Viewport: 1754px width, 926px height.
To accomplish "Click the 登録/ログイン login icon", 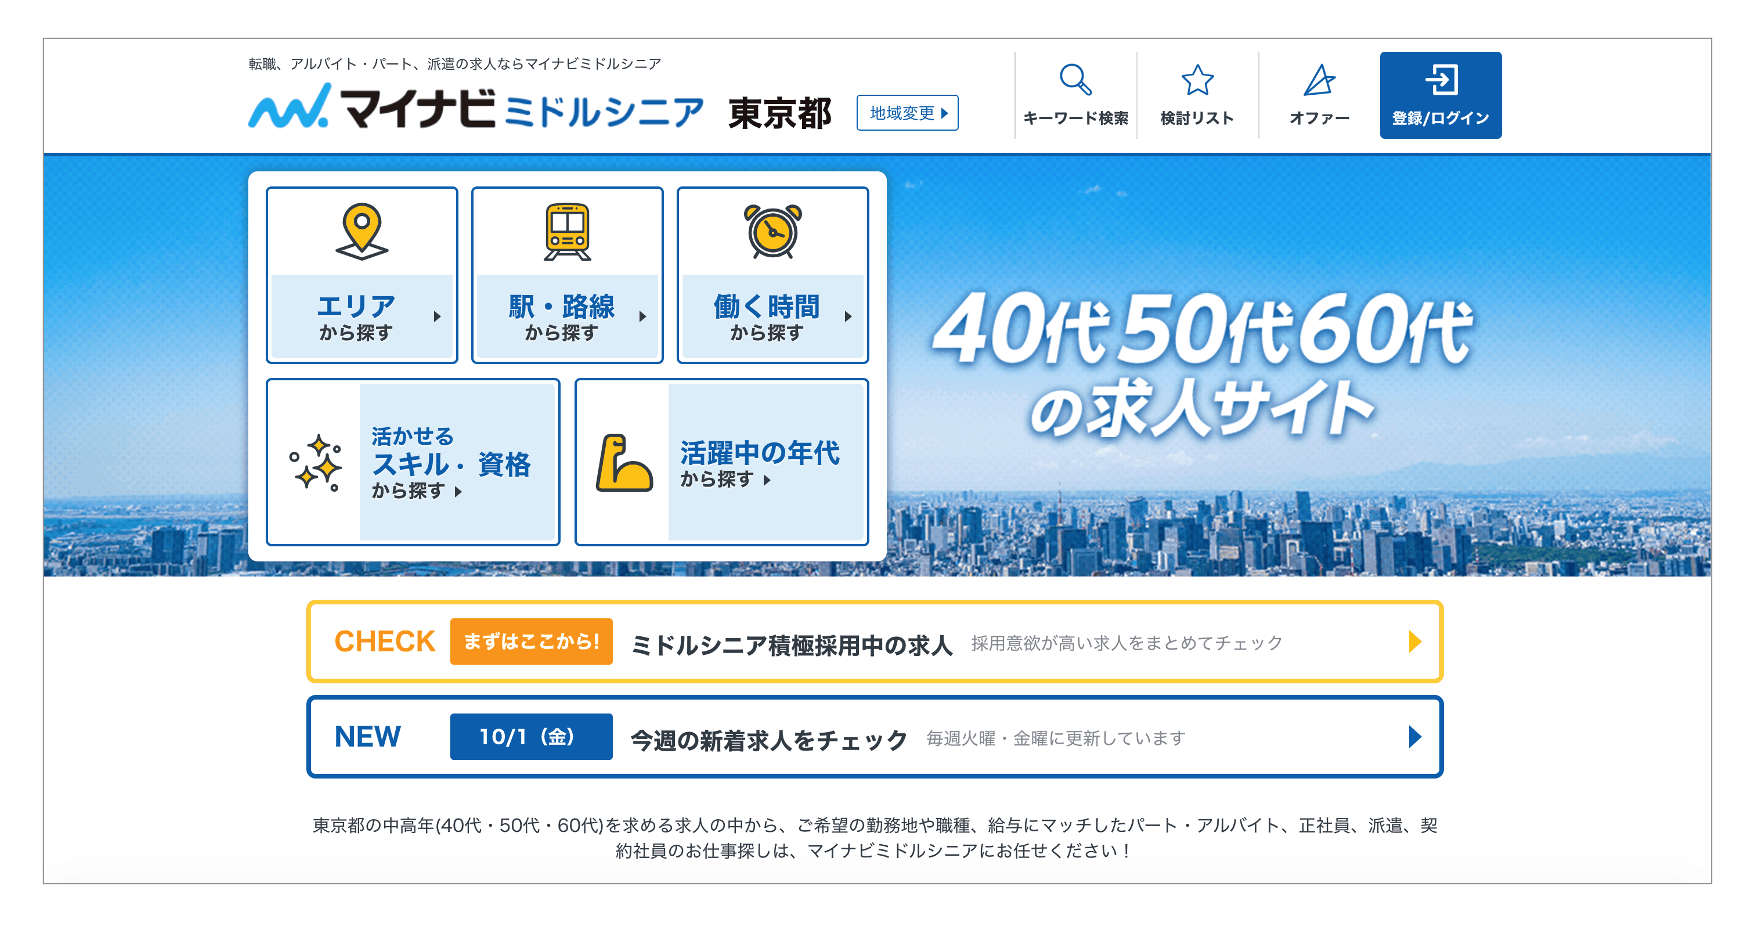I will [1441, 79].
